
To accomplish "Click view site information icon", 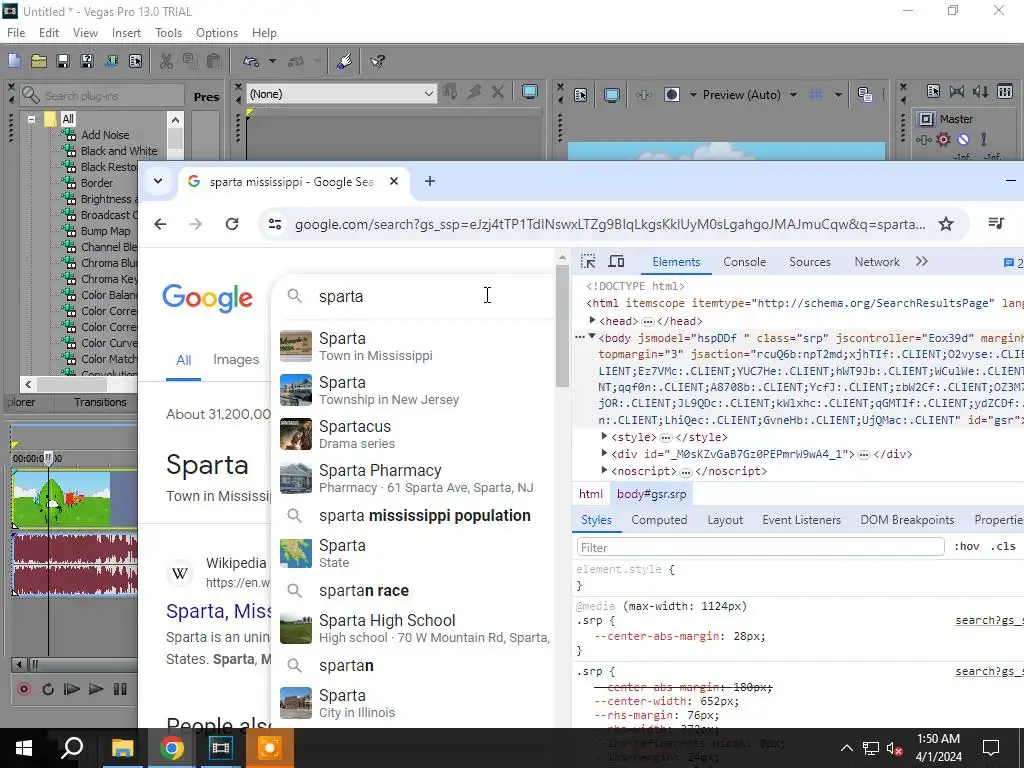I will tap(275, 225).
